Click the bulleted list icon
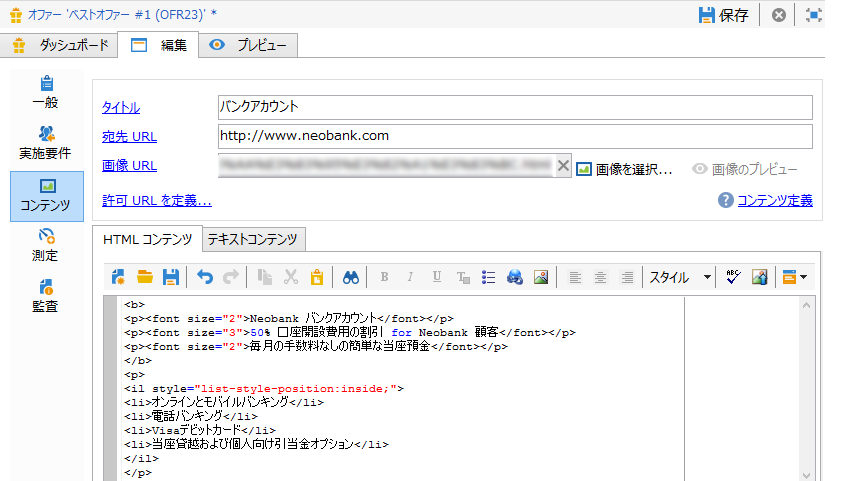855x481 pixels. [x=489, y=277]
